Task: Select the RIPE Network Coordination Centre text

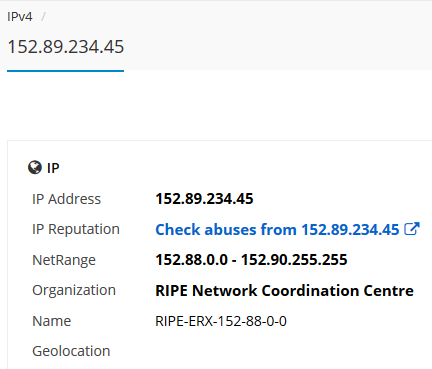Action: 284,290
